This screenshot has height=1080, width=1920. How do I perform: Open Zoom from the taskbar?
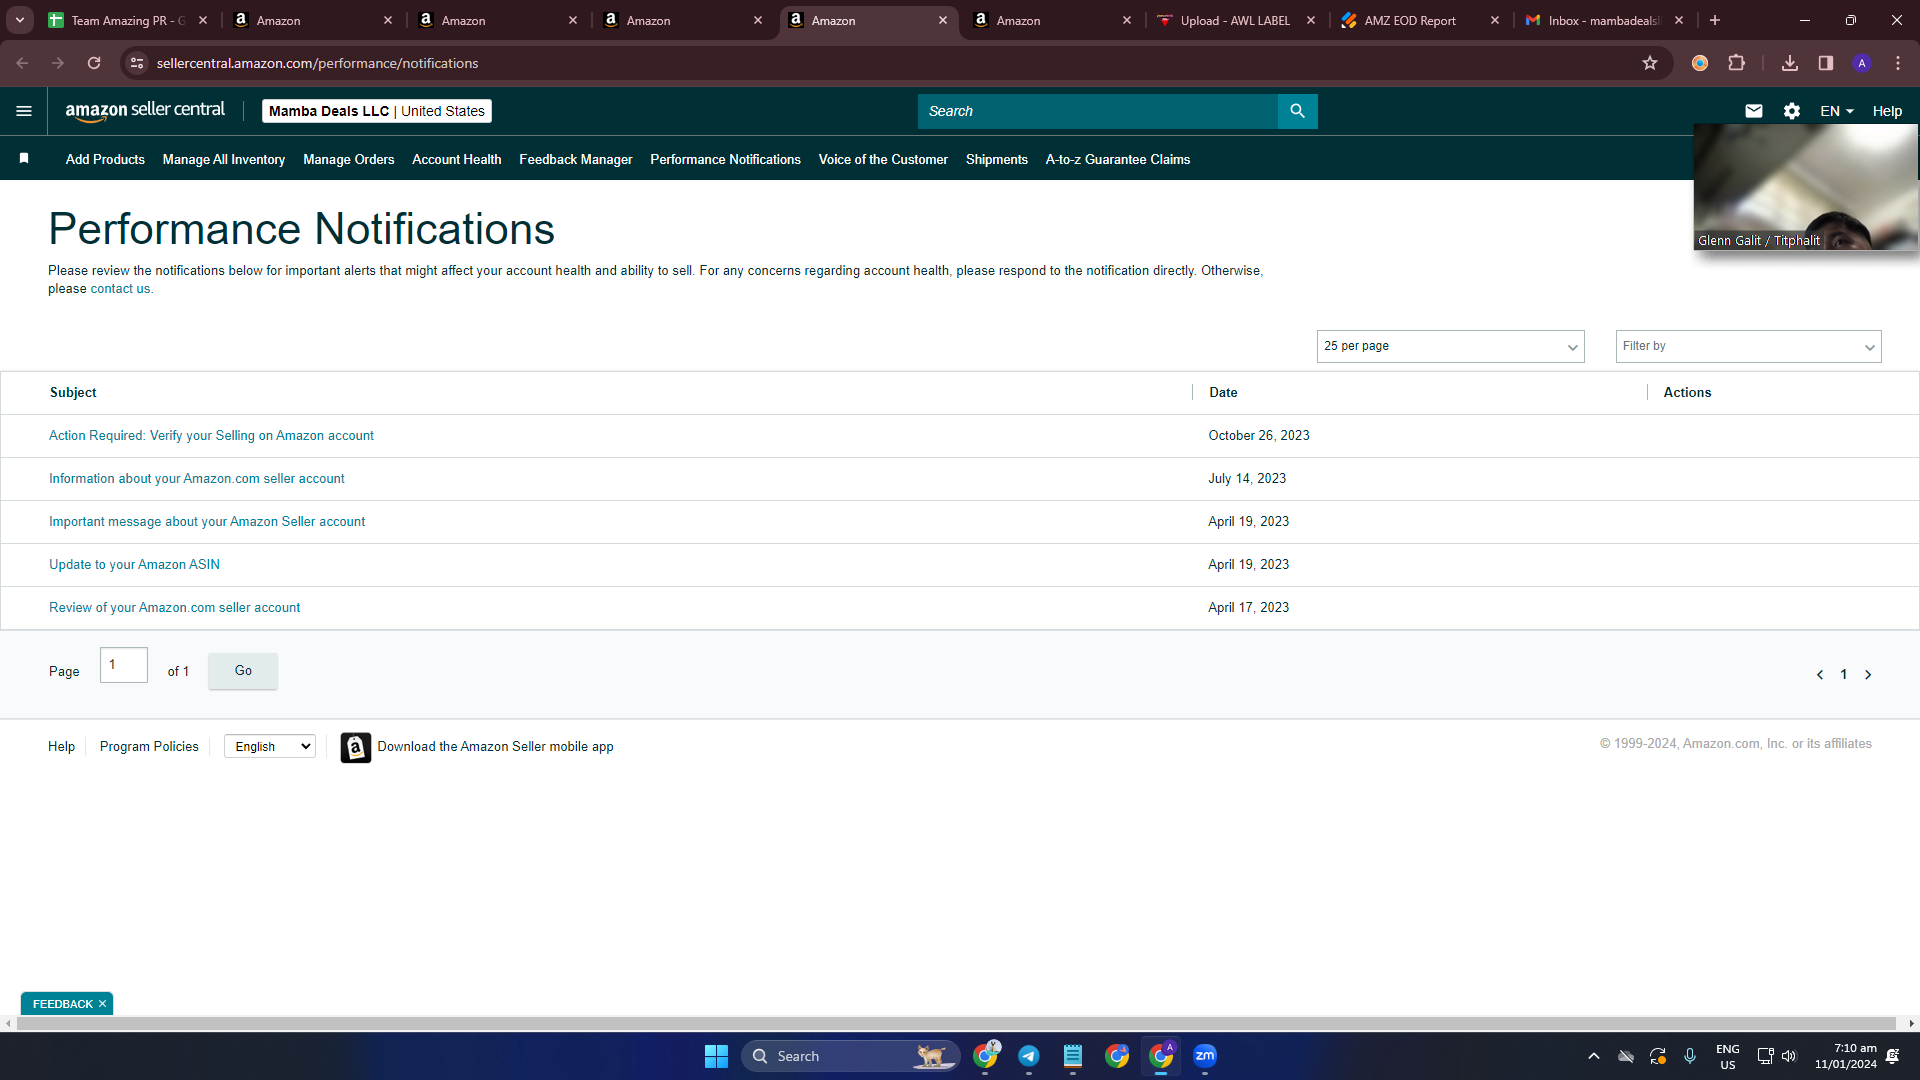(1205, 1056)
